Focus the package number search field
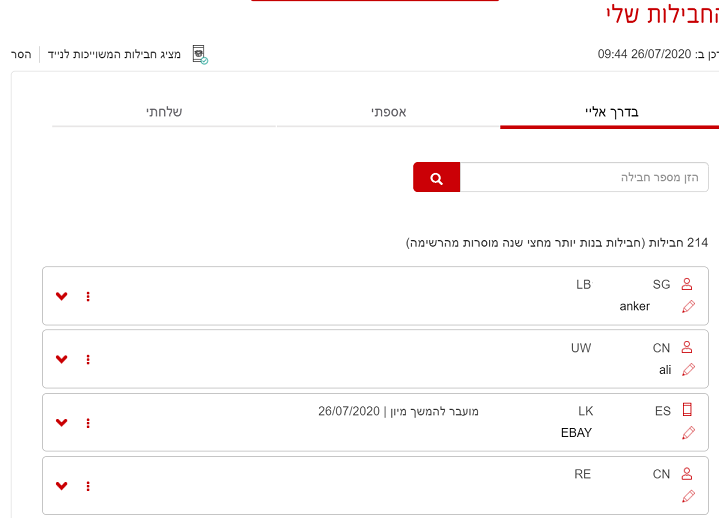The height and width of the screenshot is (518, 719). (584, 178)
